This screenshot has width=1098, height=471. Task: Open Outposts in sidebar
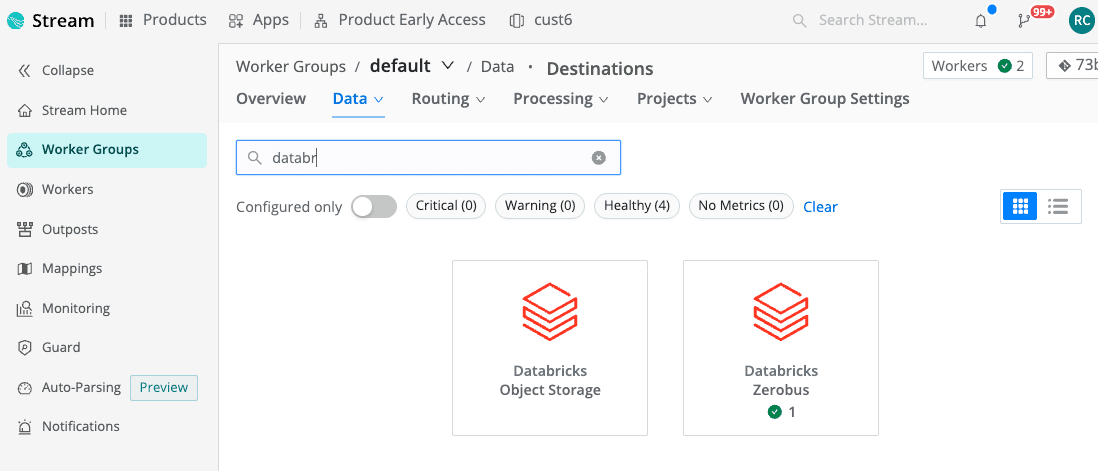pyautogui.click(x=57, y=229)
